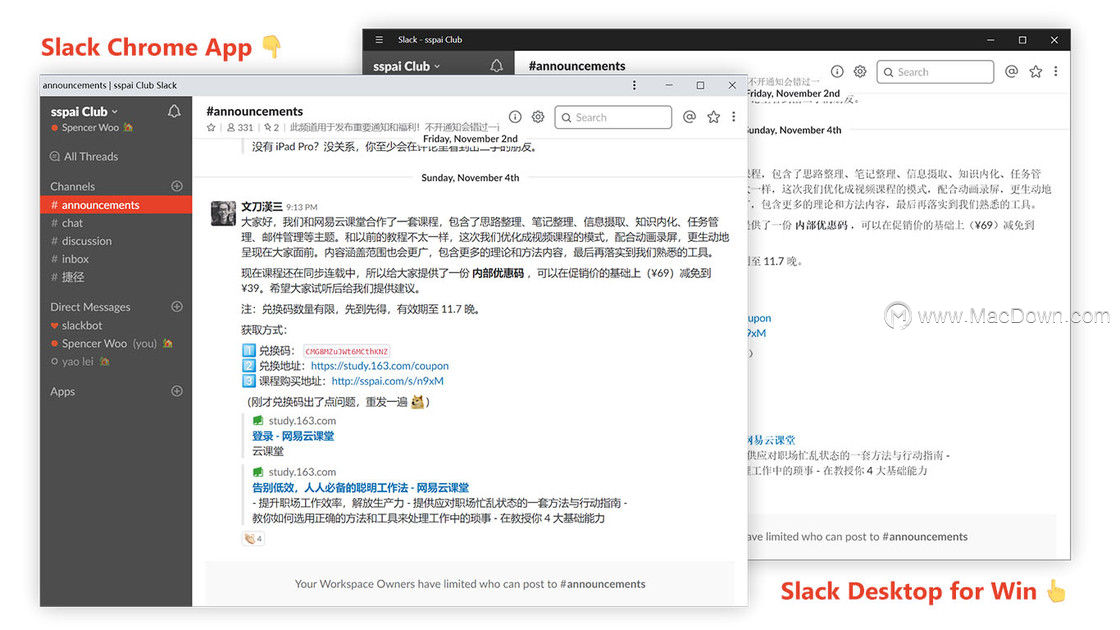View mentions with @ icon in Chrome App
The width and height of the screenshot is (1120, 630).
pos(689,117)
